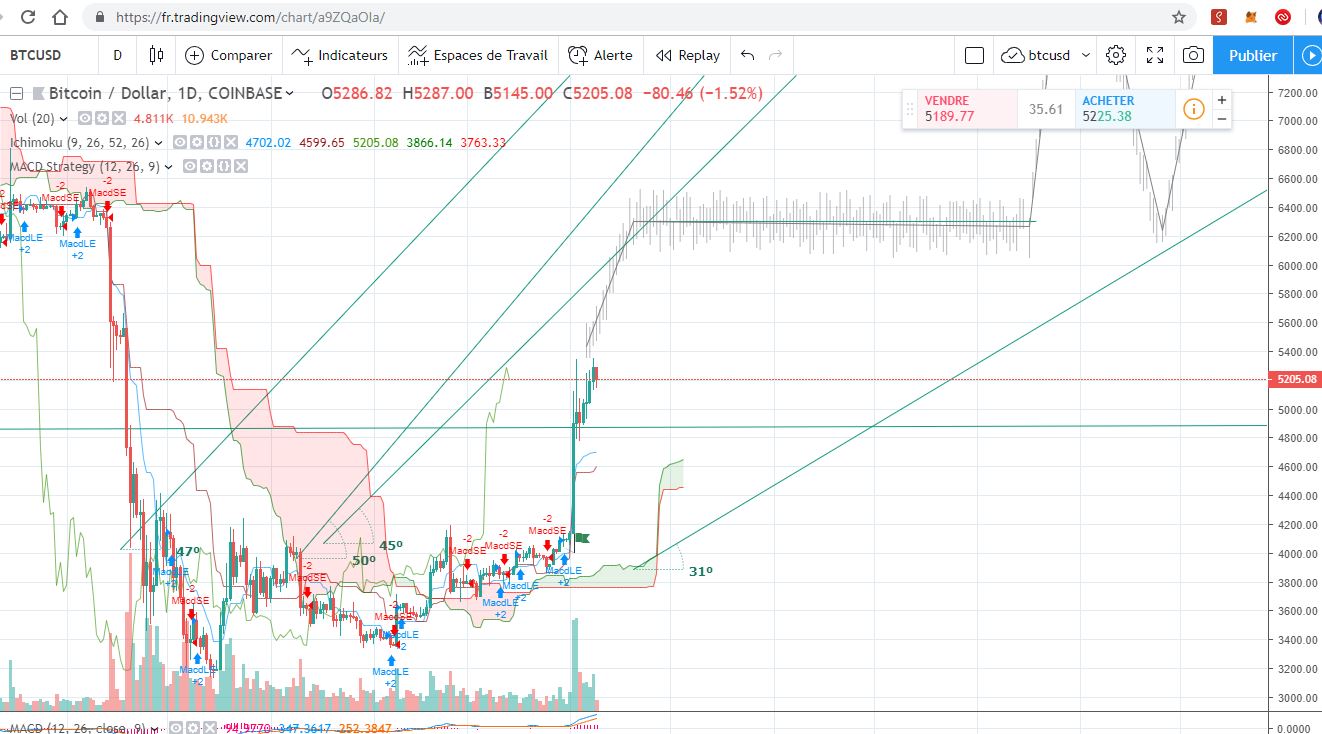The width and height of the screenshot is (1322, 734).
Task: Select the 50º angle annotation
Action: point(364,561)
